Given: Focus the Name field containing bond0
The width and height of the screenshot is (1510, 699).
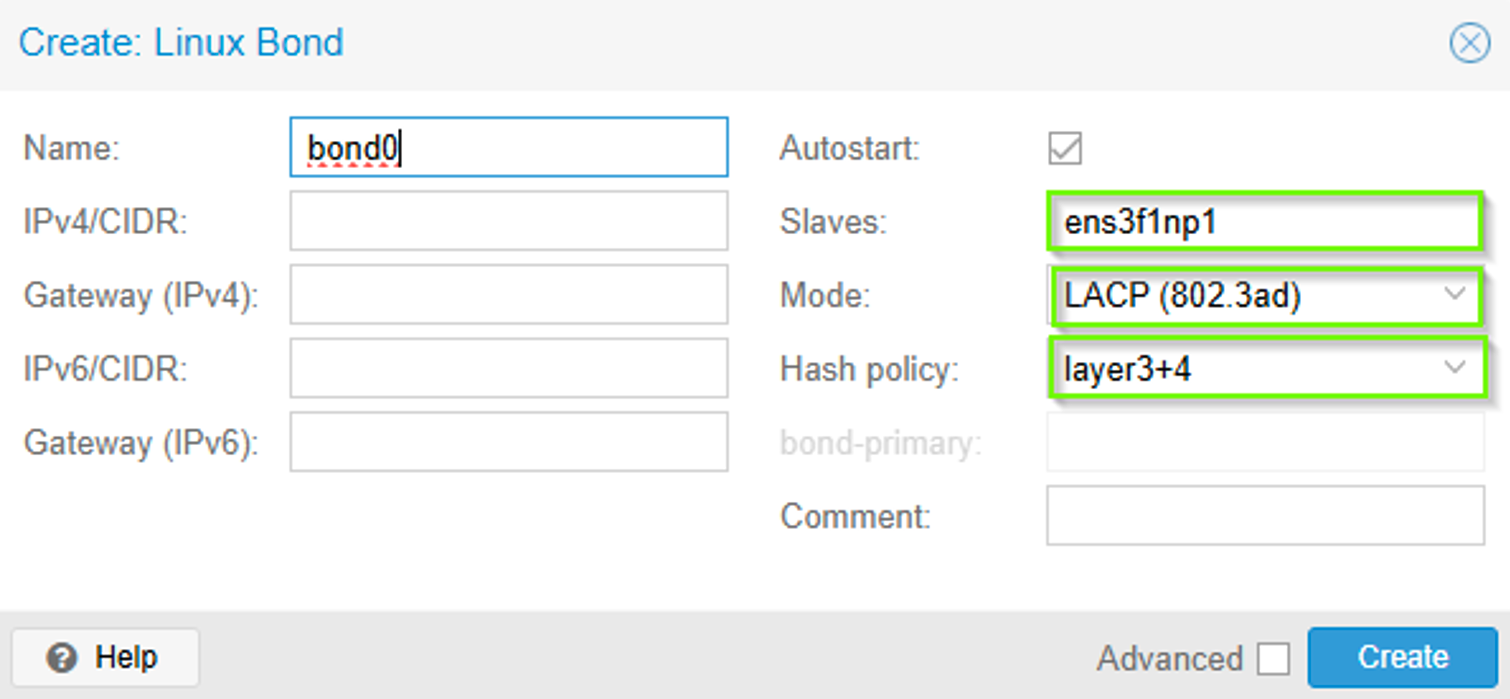Looking at the screenshot, I should [508, 148].
